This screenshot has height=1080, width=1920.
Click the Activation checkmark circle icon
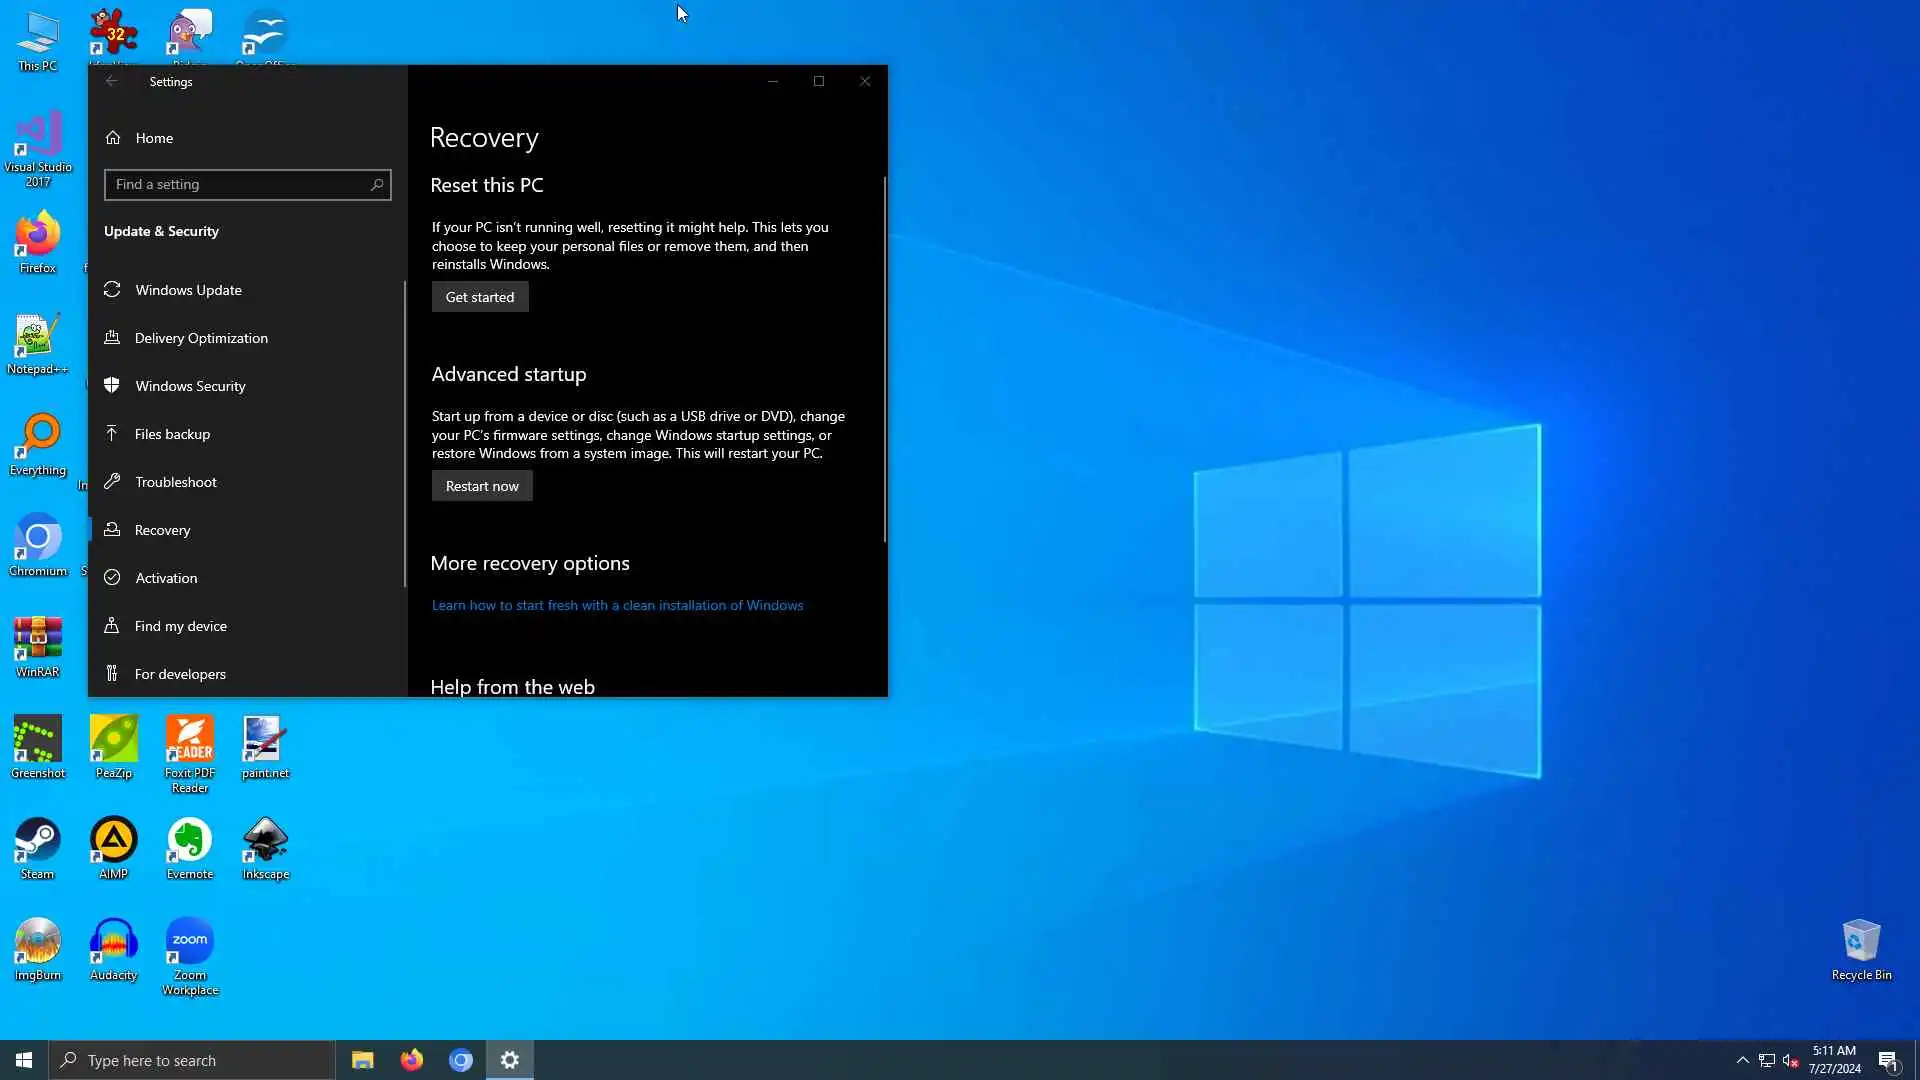(x=112, y=578)
